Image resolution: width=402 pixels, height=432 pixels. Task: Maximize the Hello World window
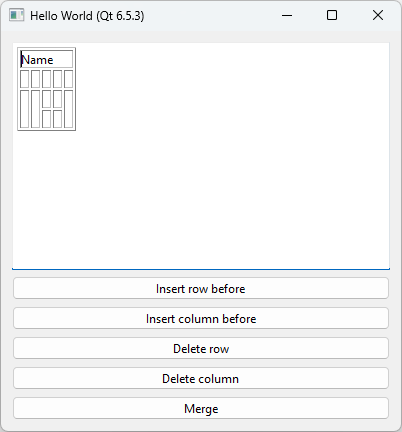coord(332,15)
